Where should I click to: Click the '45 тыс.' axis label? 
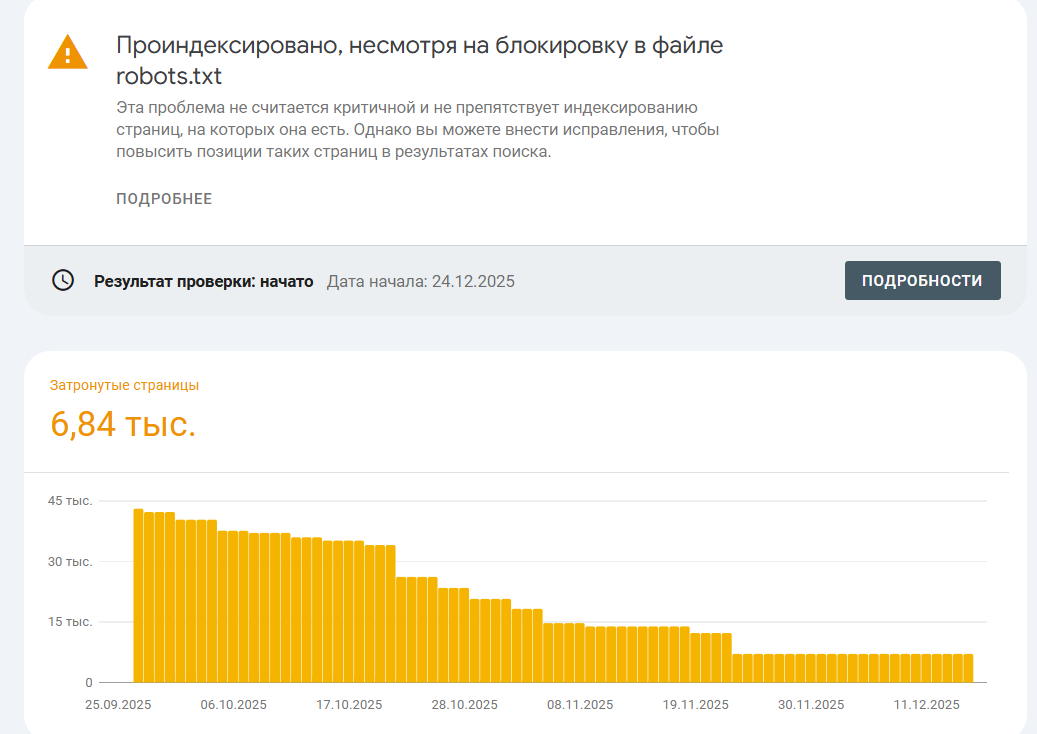point(70,501)
